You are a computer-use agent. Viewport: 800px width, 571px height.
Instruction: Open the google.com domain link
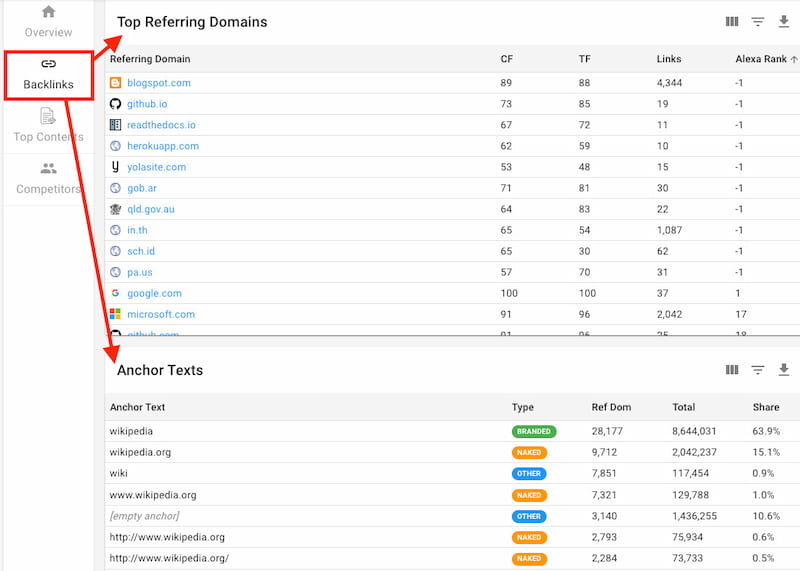154,293
